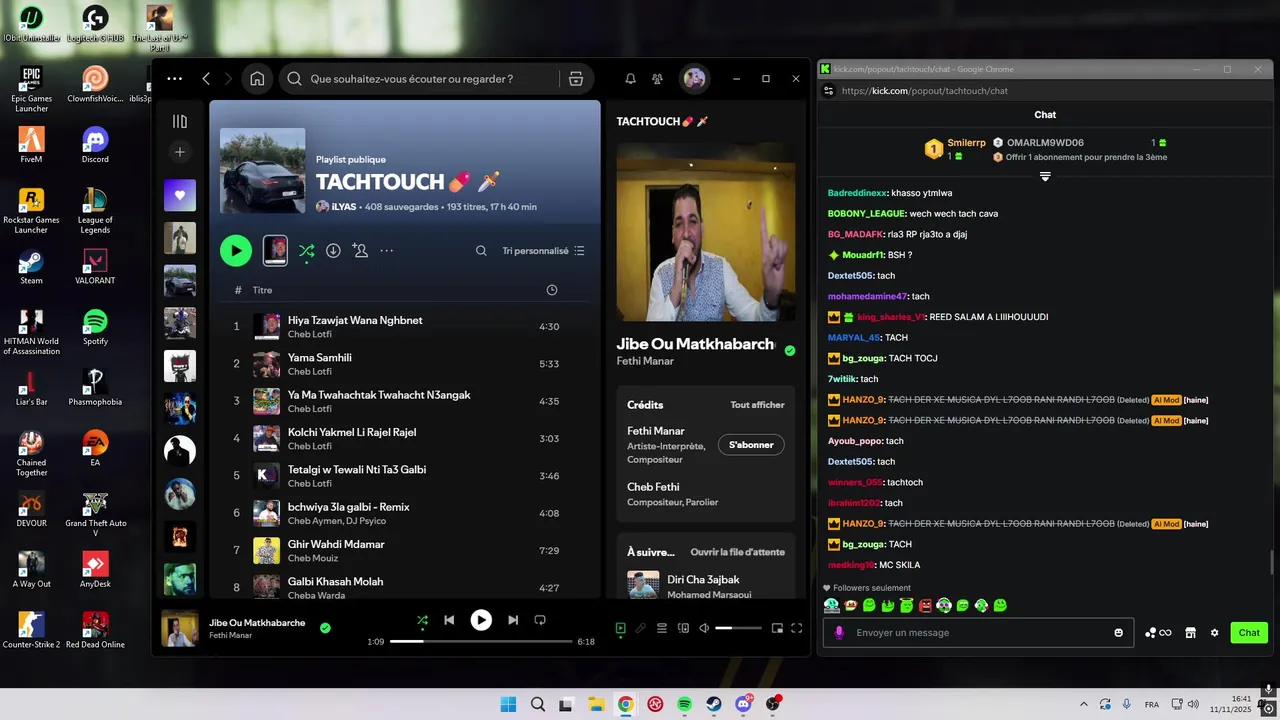The height and width of the screenshot is (720, 1280).
Task: Click the now-playing album art in player bar
Action: [180, 628]
